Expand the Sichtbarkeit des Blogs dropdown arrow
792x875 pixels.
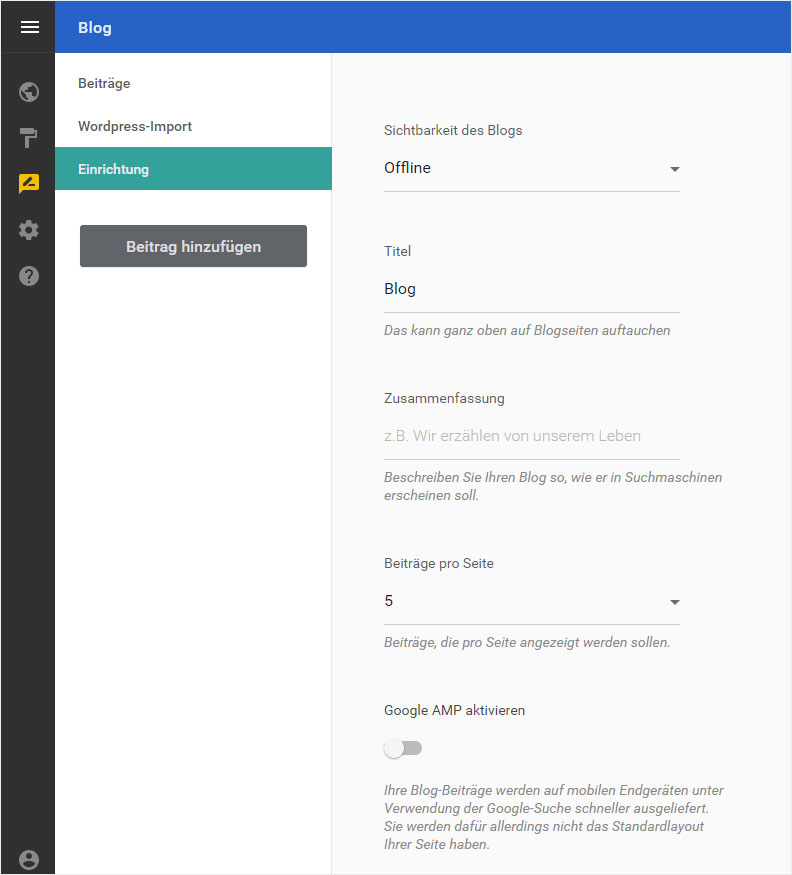[675, 169]
